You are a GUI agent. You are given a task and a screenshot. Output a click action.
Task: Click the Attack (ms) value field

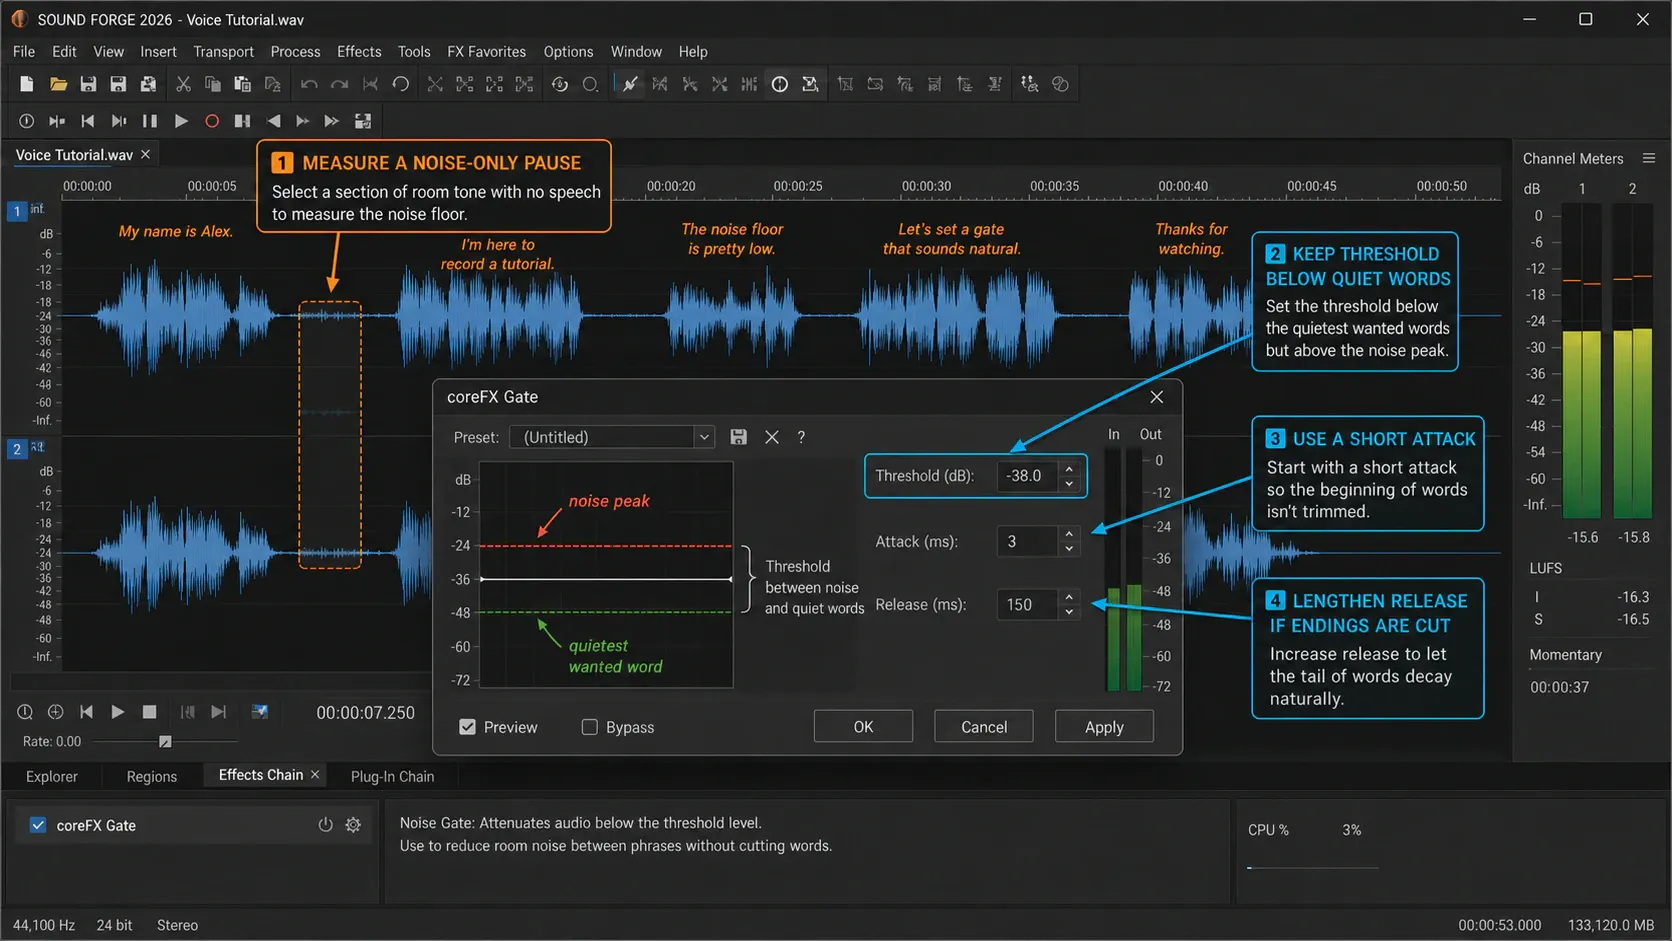point(1027,541)
